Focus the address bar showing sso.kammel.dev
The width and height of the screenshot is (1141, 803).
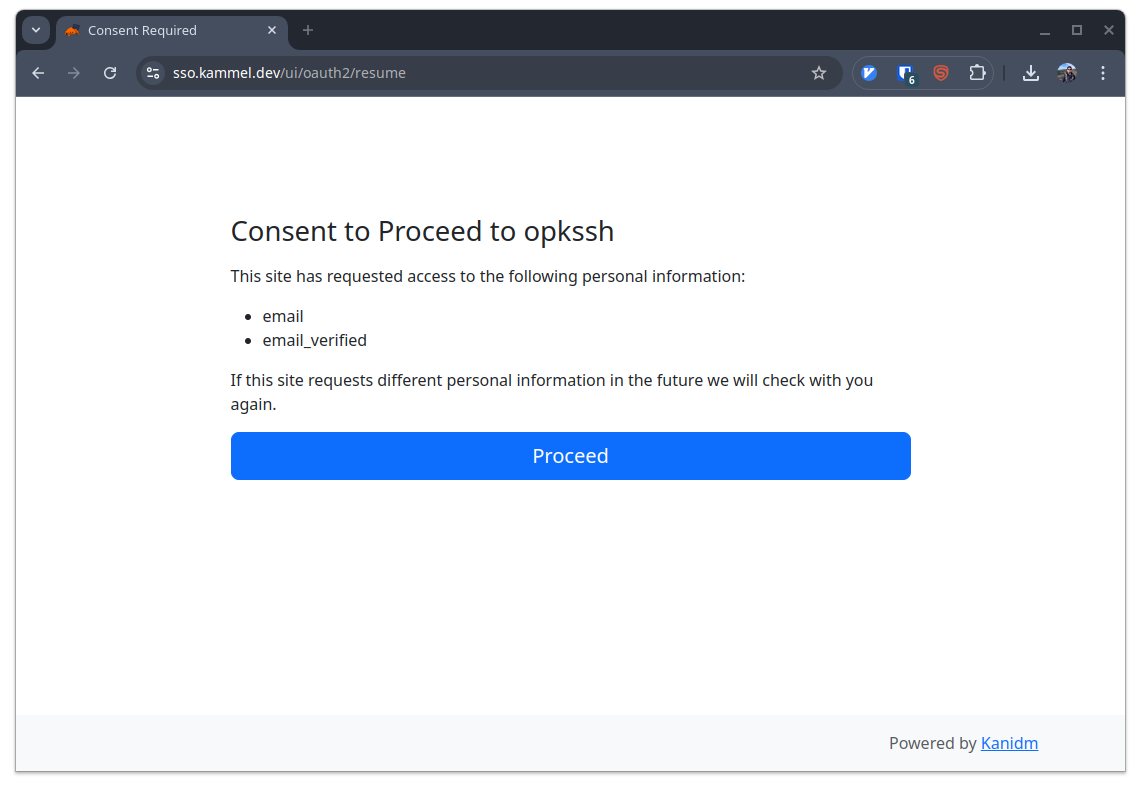click(x=488, y=73)
